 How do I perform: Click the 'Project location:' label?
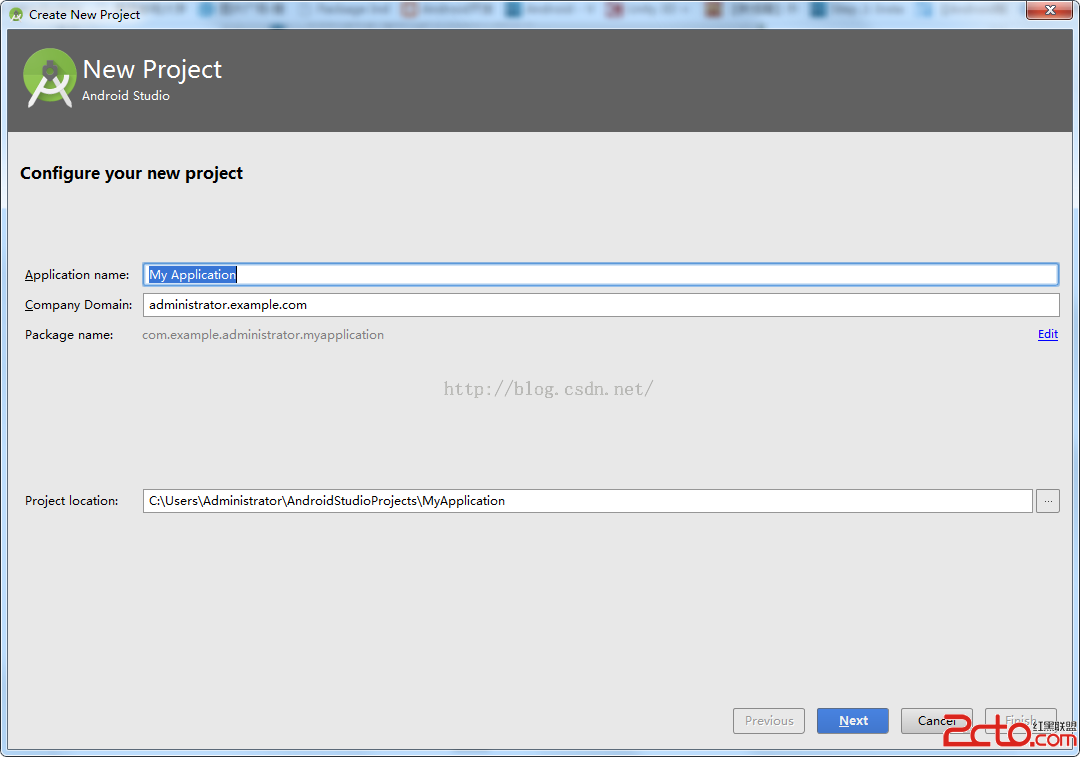72,501
